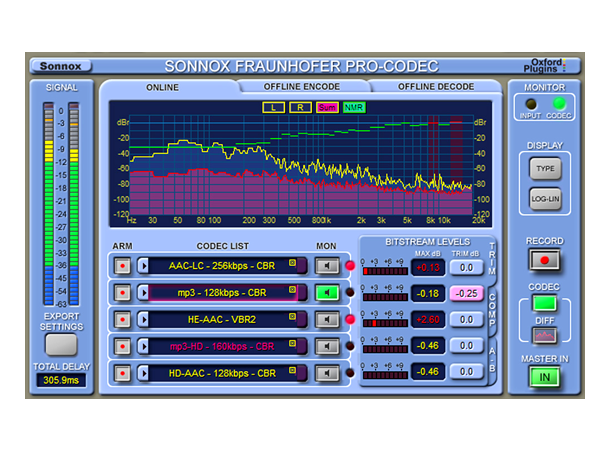
Task: Toggle the R channel display
Action: (300, 107)
